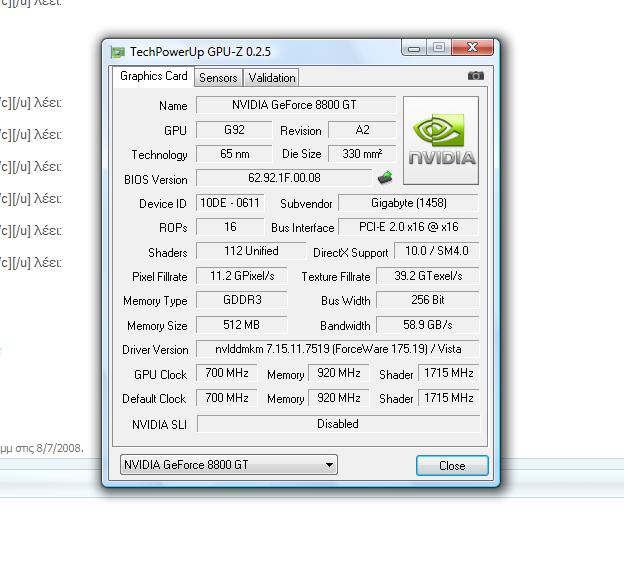Click the TechPowerUp GPU-Z 0.2.5 title text
Image resolution: width=640 pixels, height=588 pixels.
point(200,52)
